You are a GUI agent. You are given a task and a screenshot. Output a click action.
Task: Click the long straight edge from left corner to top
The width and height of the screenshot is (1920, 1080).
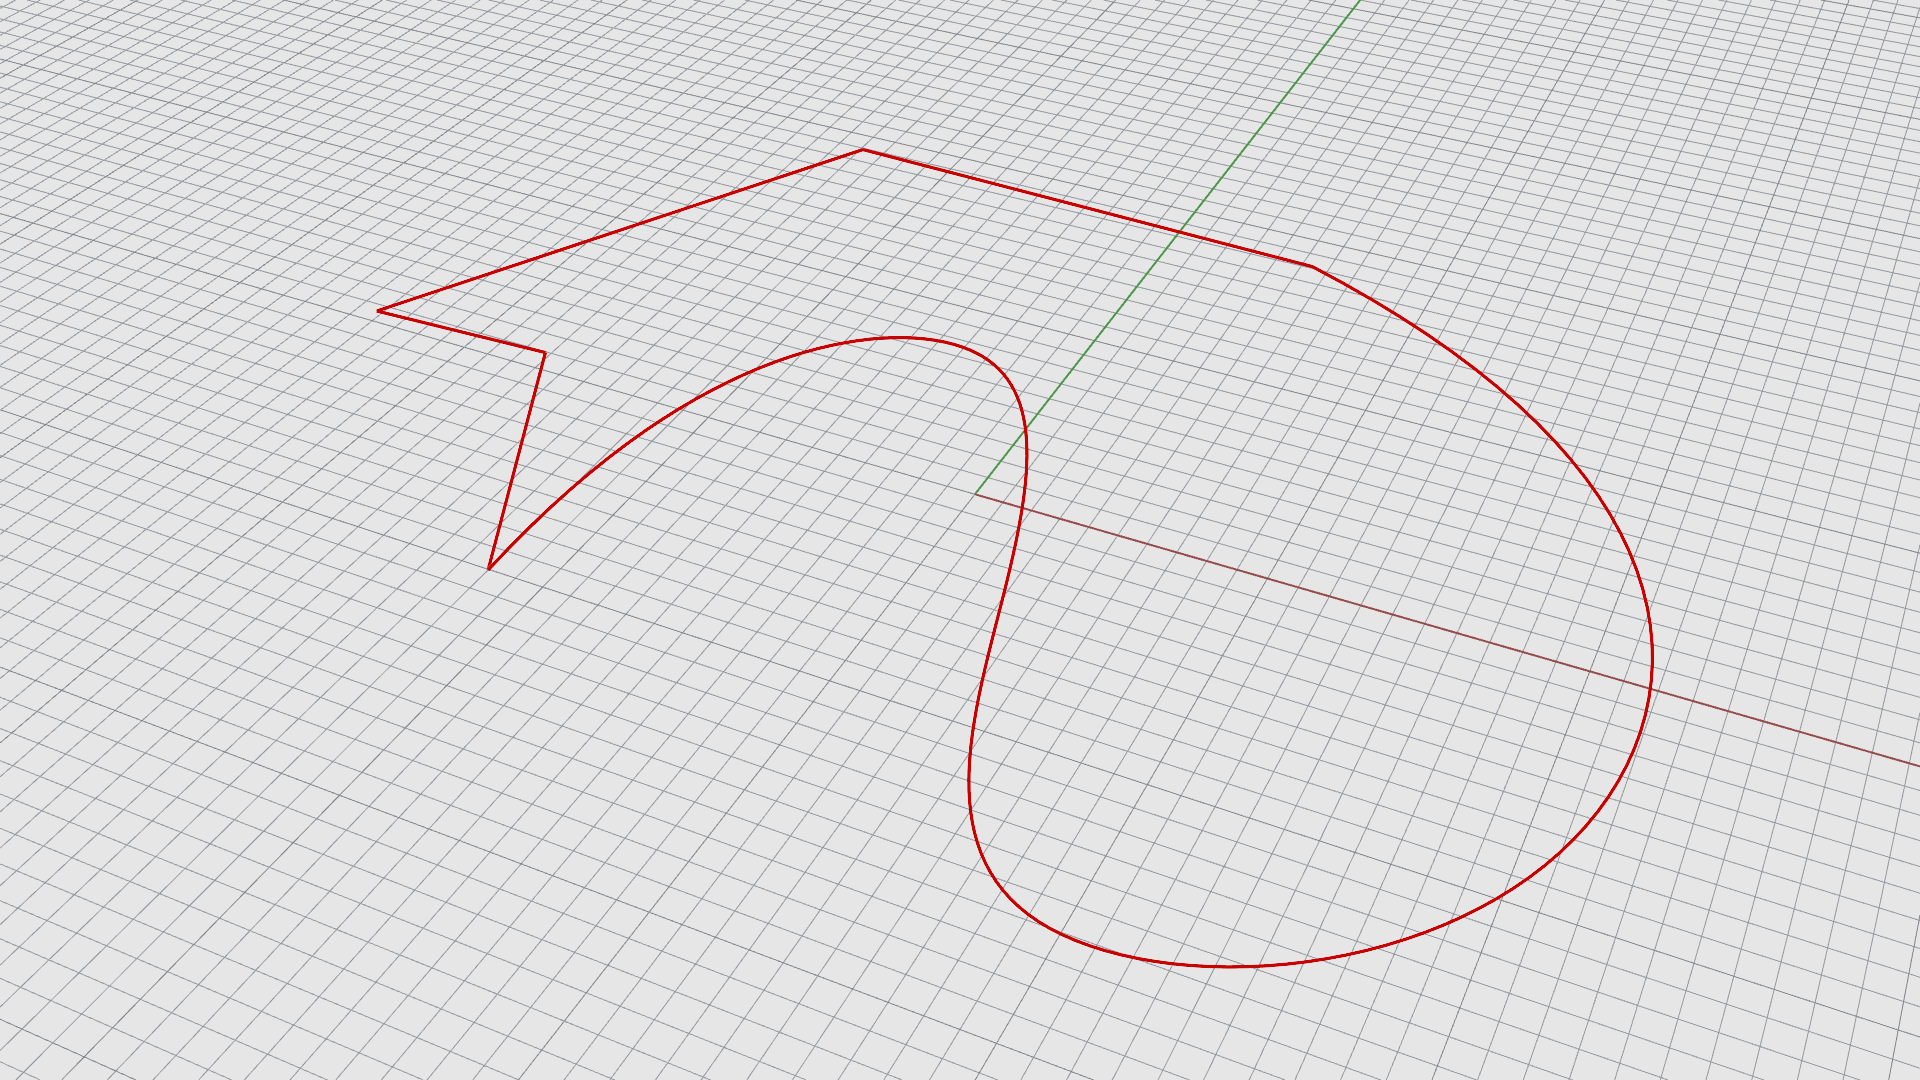(620, 231)
